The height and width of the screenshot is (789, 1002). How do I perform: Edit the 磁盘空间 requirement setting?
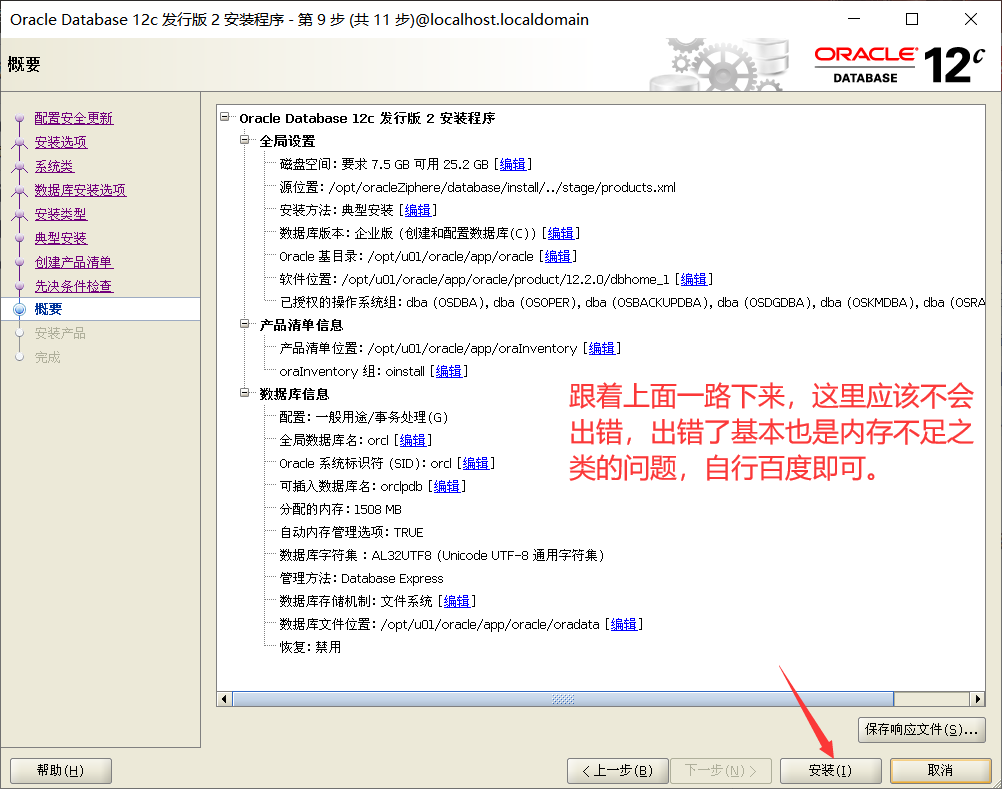[513, 164]
